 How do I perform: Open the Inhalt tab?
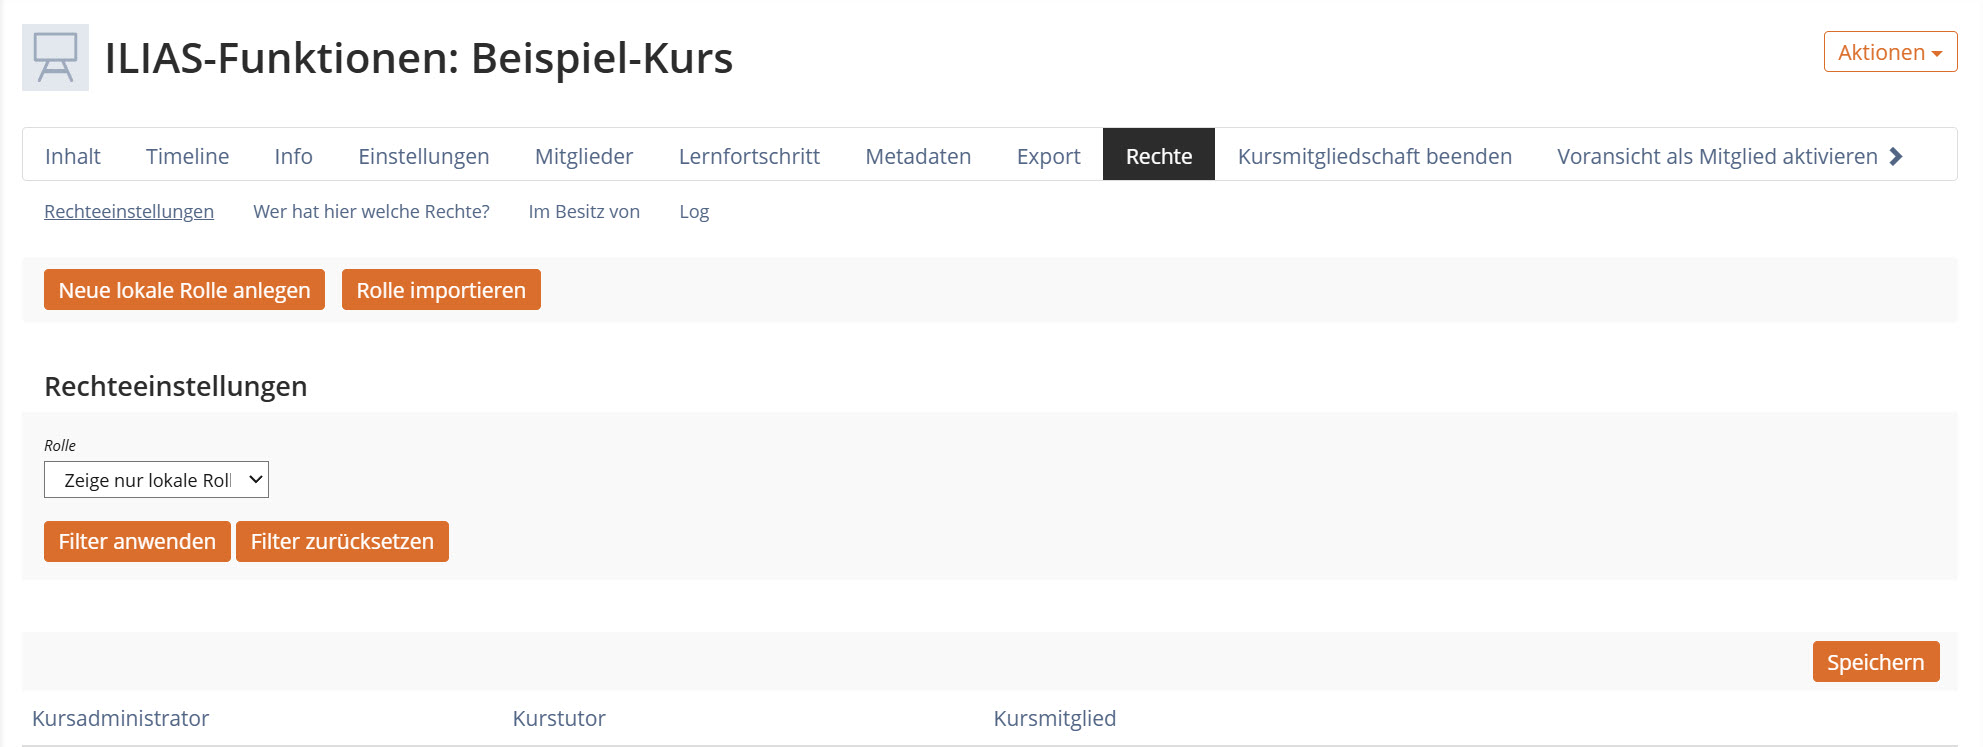pyautogui.click(x=72, y=156)
